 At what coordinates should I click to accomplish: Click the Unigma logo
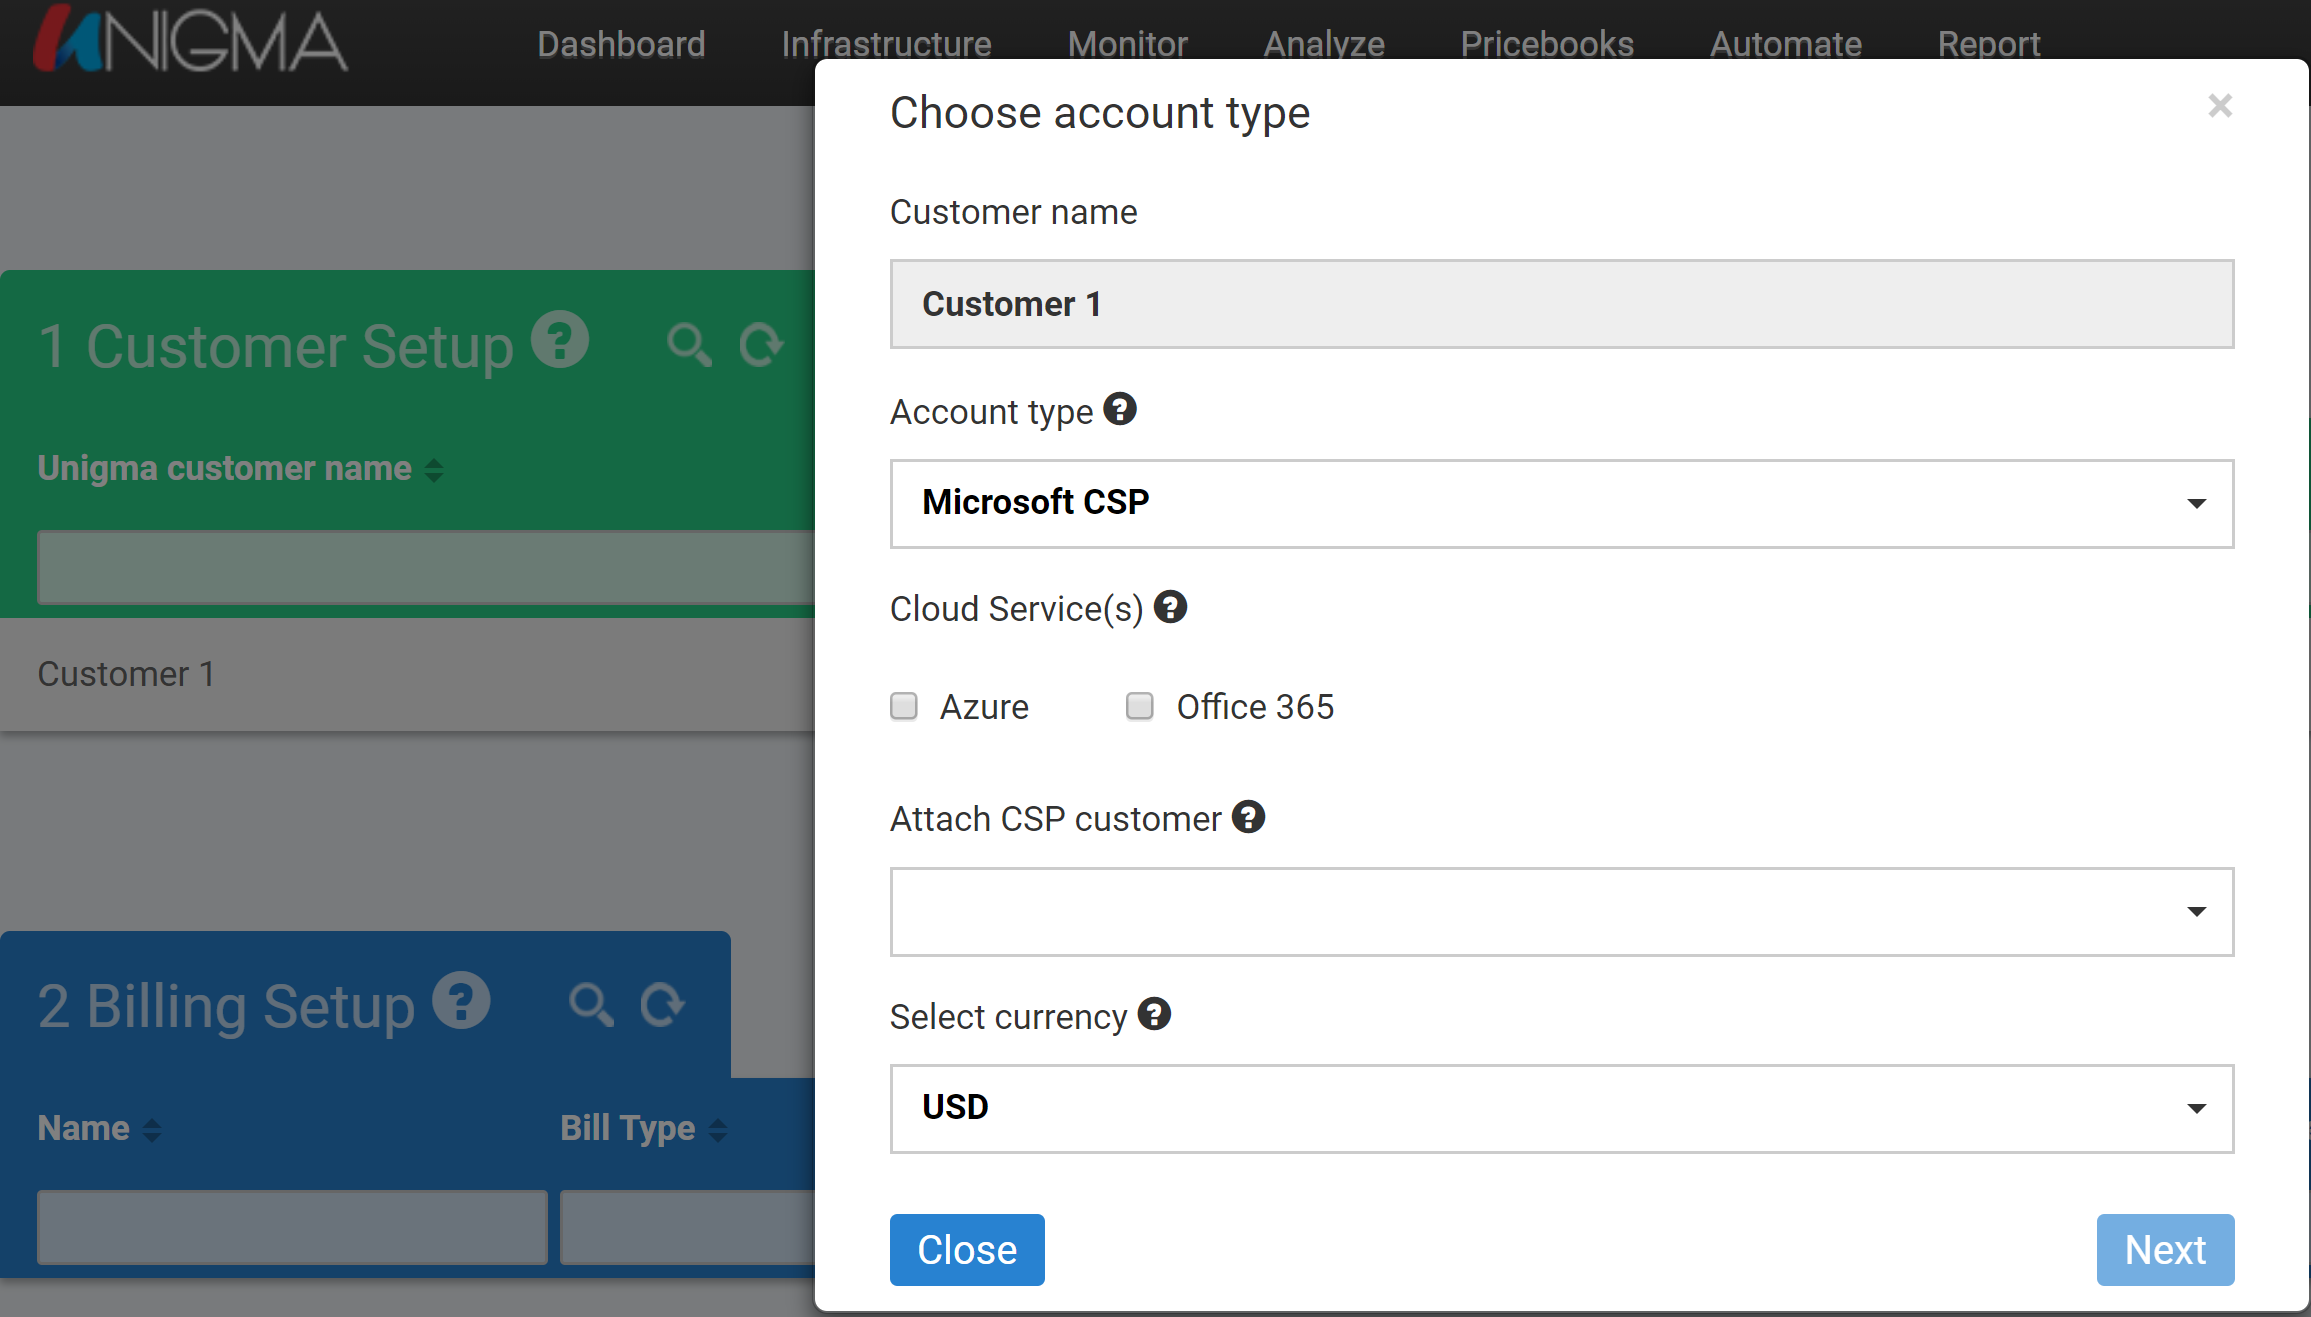pos(190,40)
